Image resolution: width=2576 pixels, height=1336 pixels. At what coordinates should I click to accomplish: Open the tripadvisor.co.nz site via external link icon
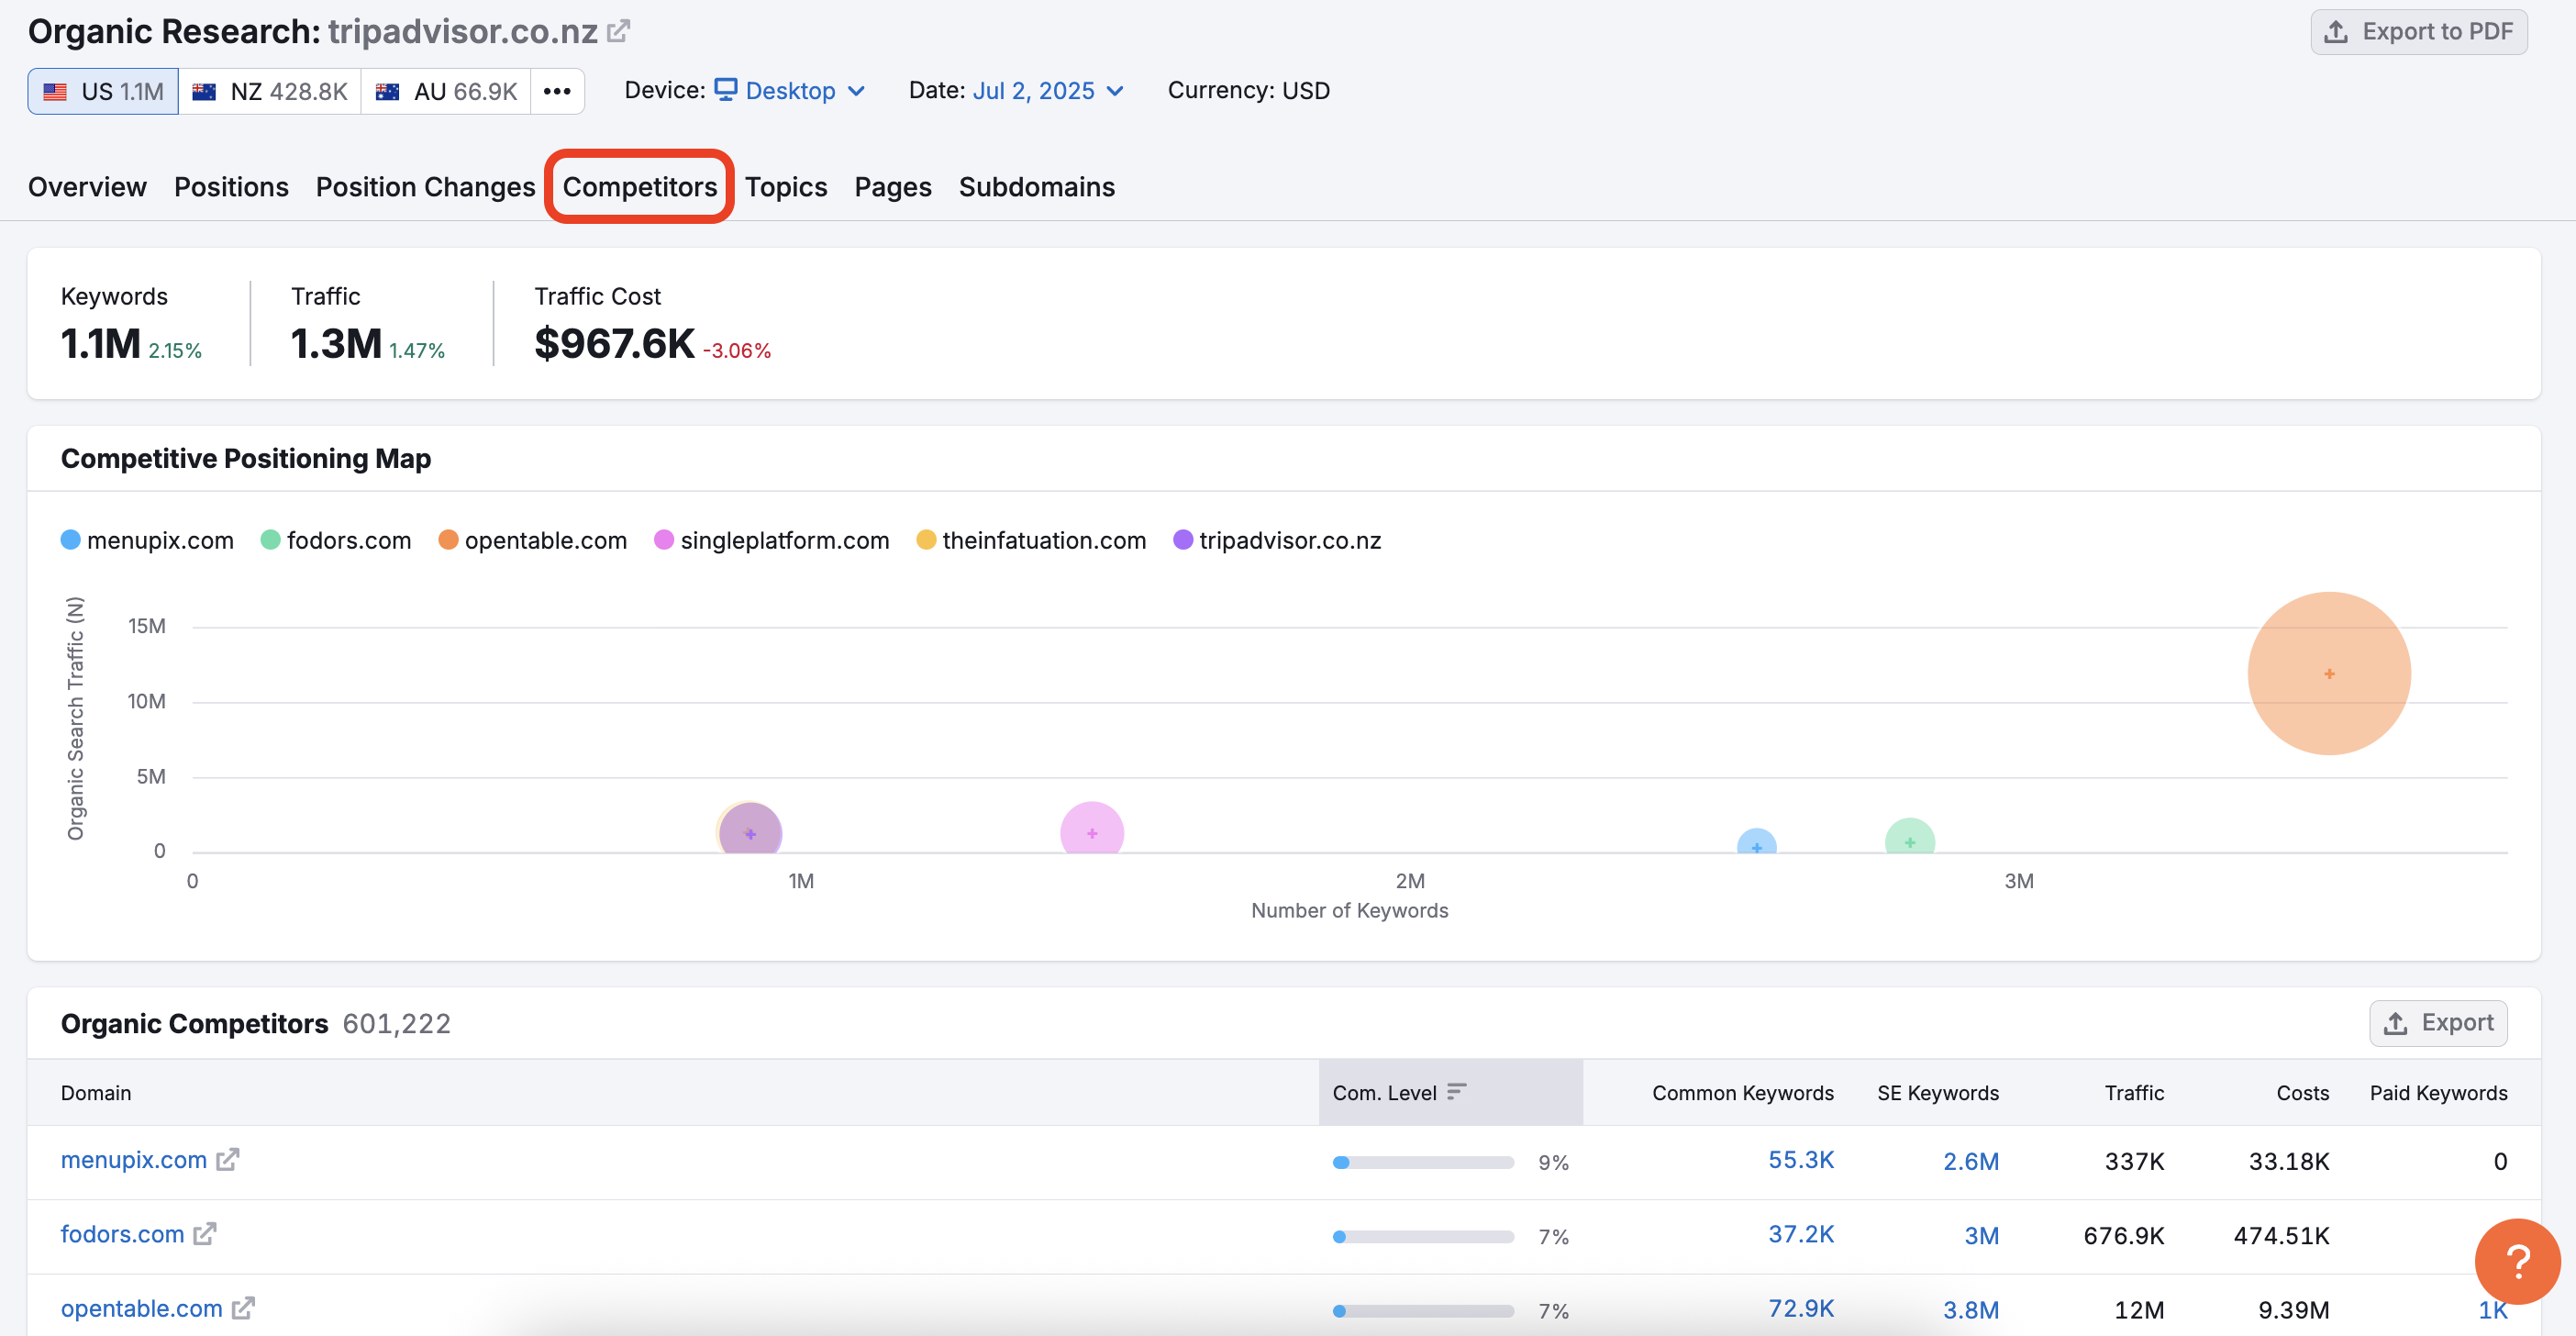tap(620, 29)
